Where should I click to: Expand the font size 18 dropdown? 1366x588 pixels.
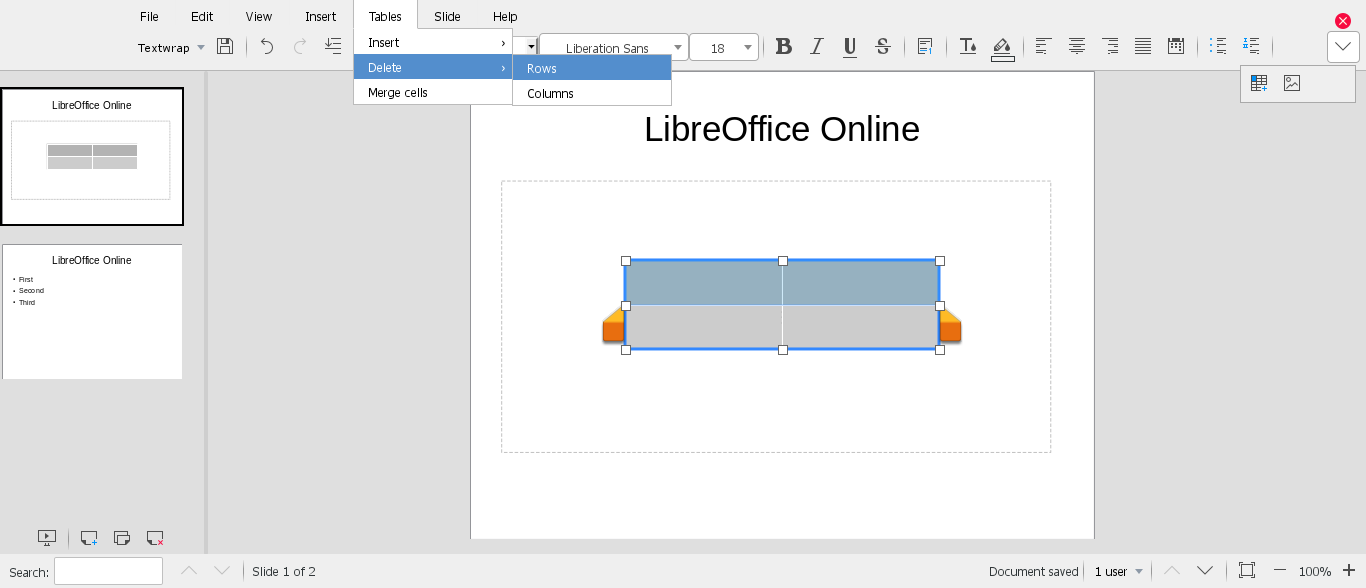747,48
